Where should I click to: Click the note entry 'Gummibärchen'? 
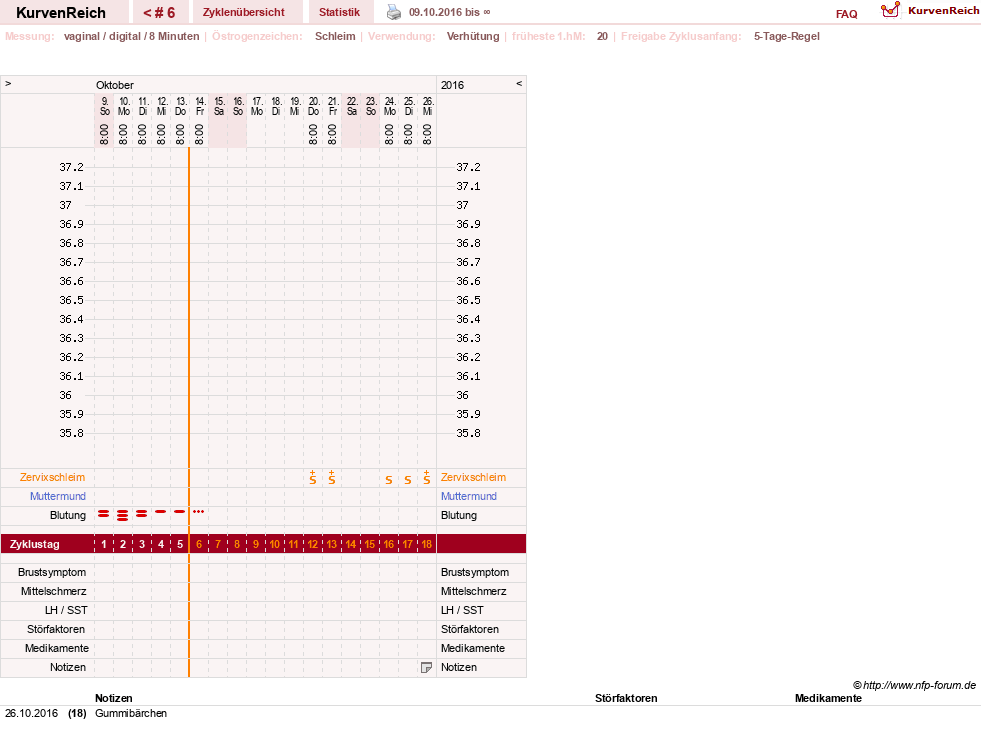coord(131,713)
